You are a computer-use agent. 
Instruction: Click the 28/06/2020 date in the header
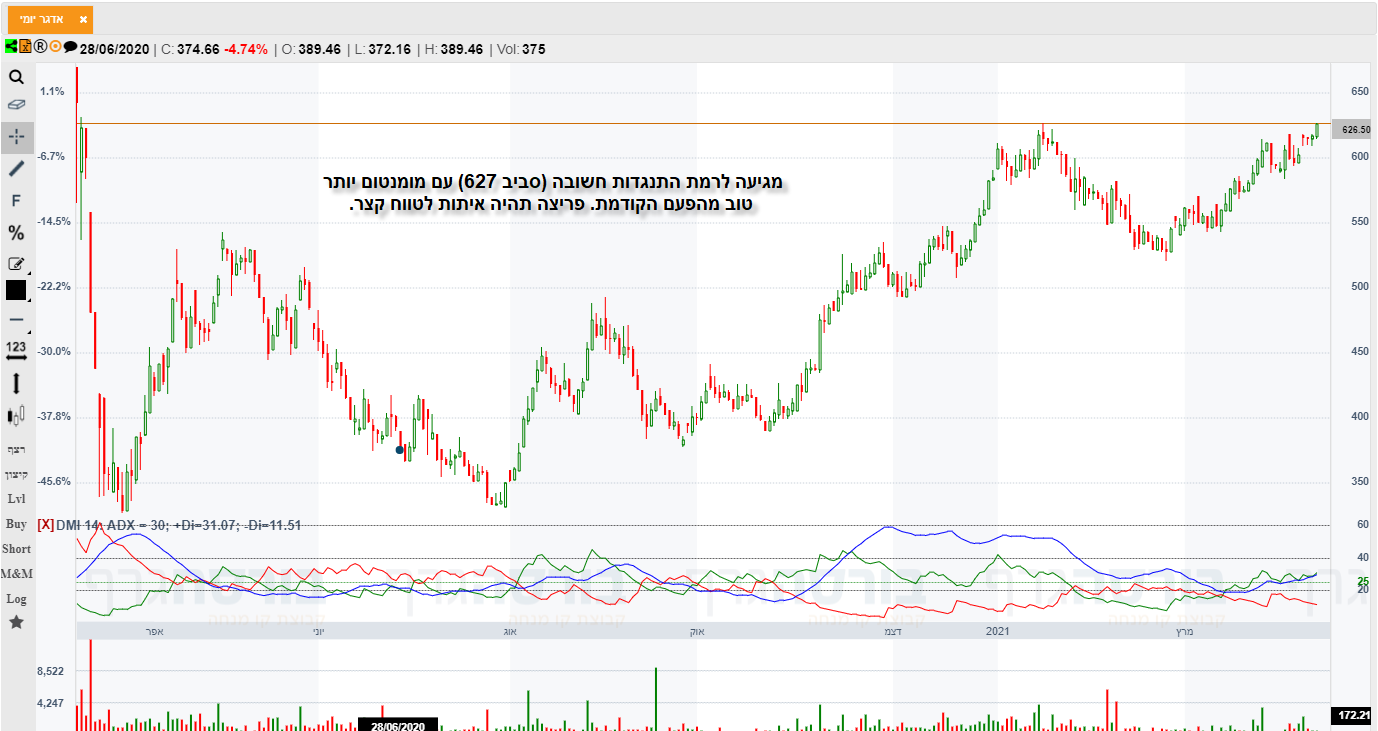tap(114, 49)
